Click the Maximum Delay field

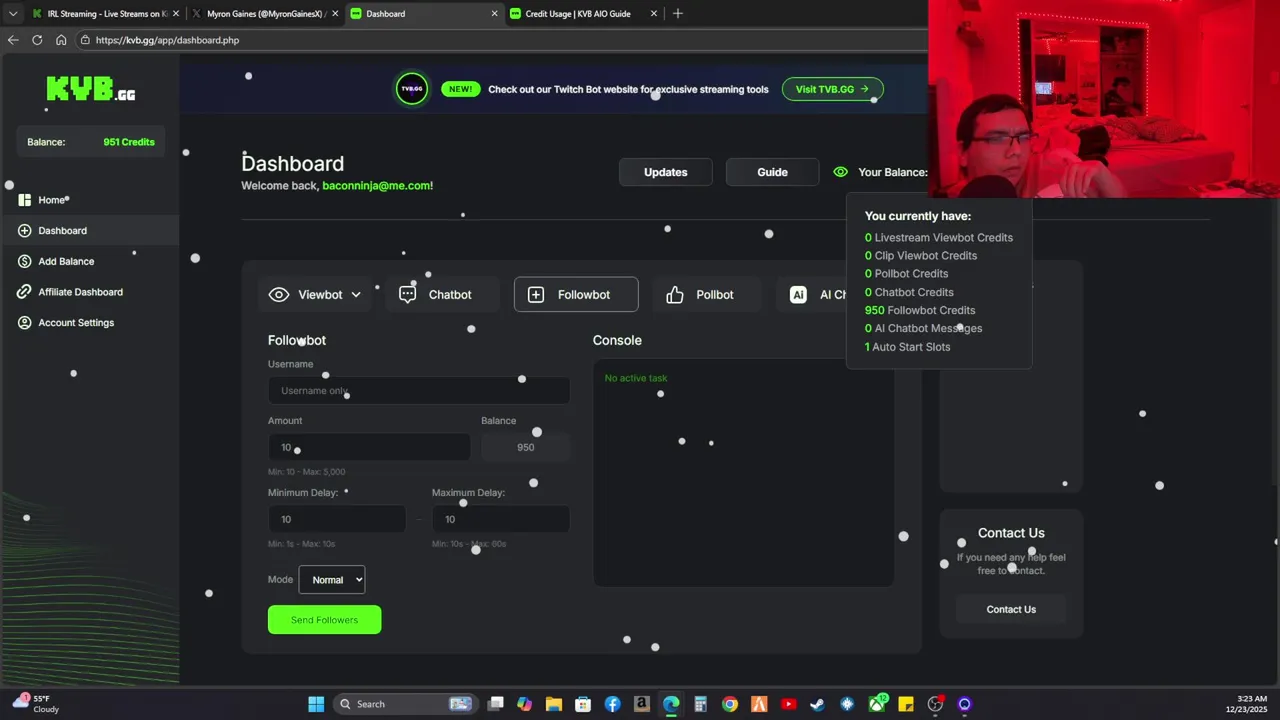pyautogui.click(x=501, y=519)
